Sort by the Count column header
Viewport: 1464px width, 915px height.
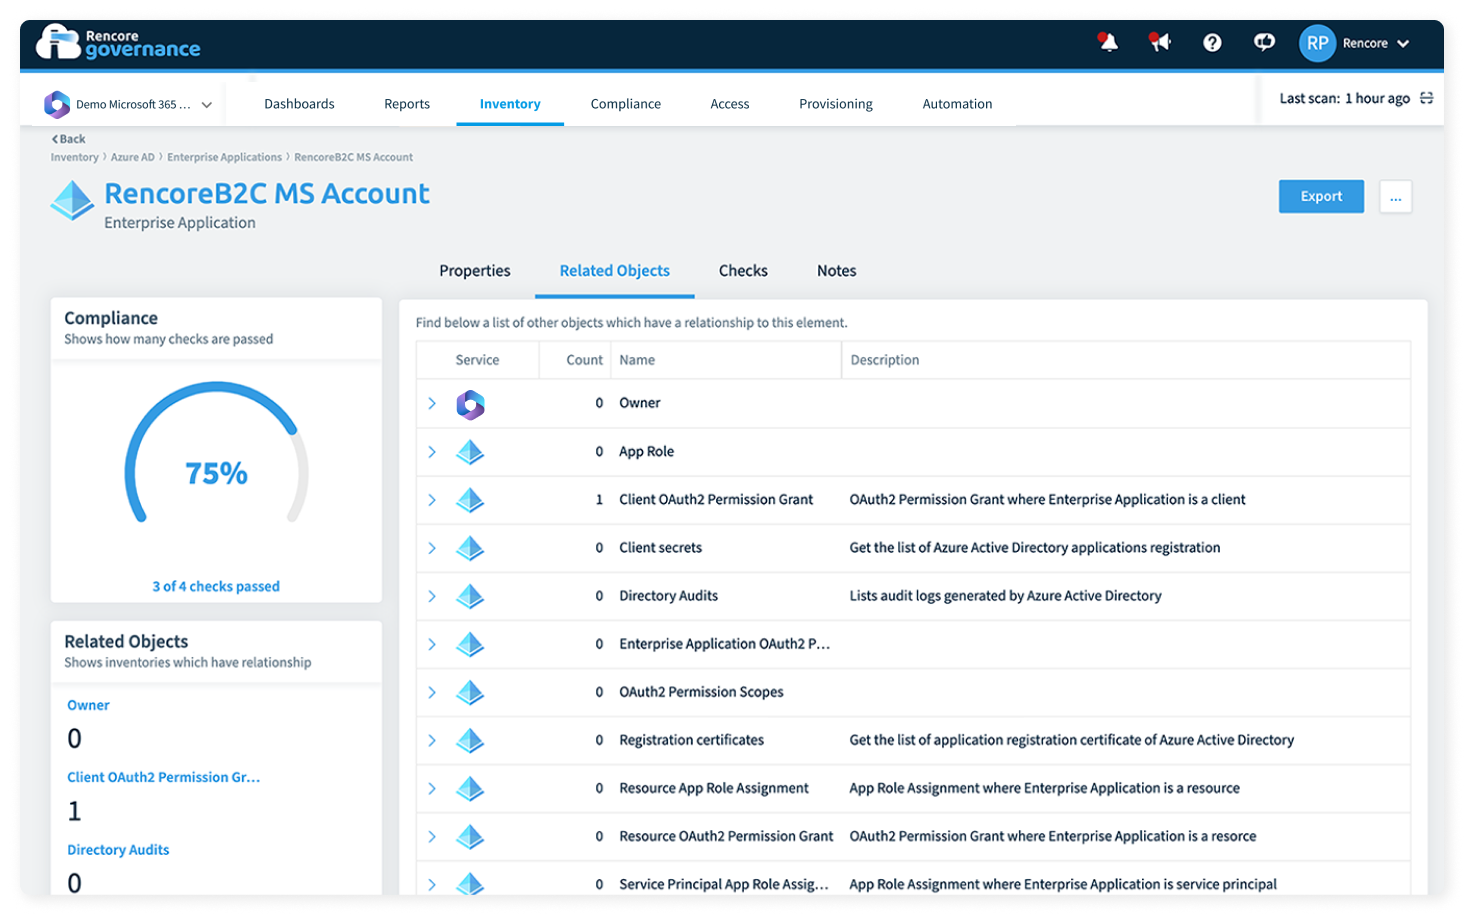(584, 360)
